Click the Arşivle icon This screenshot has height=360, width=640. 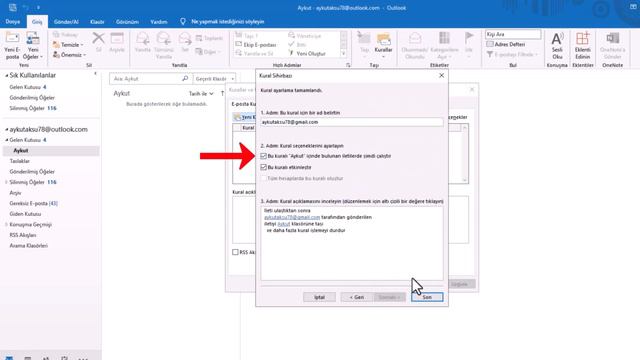point(117,39)
